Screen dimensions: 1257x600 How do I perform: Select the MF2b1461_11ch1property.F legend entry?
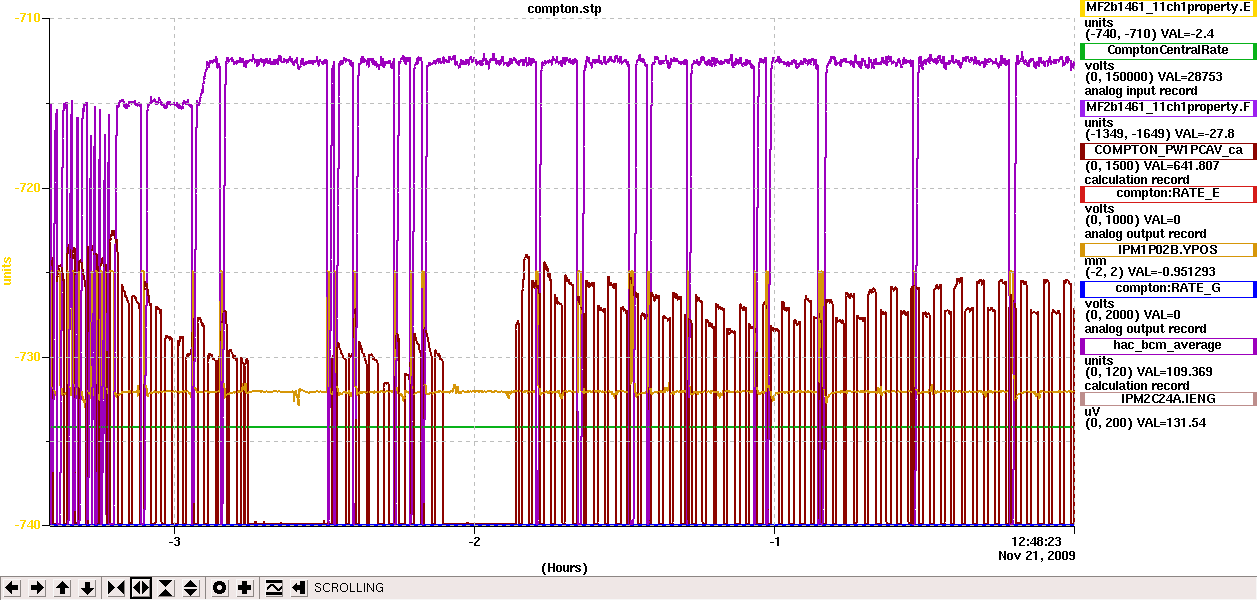pos(1167,106)
